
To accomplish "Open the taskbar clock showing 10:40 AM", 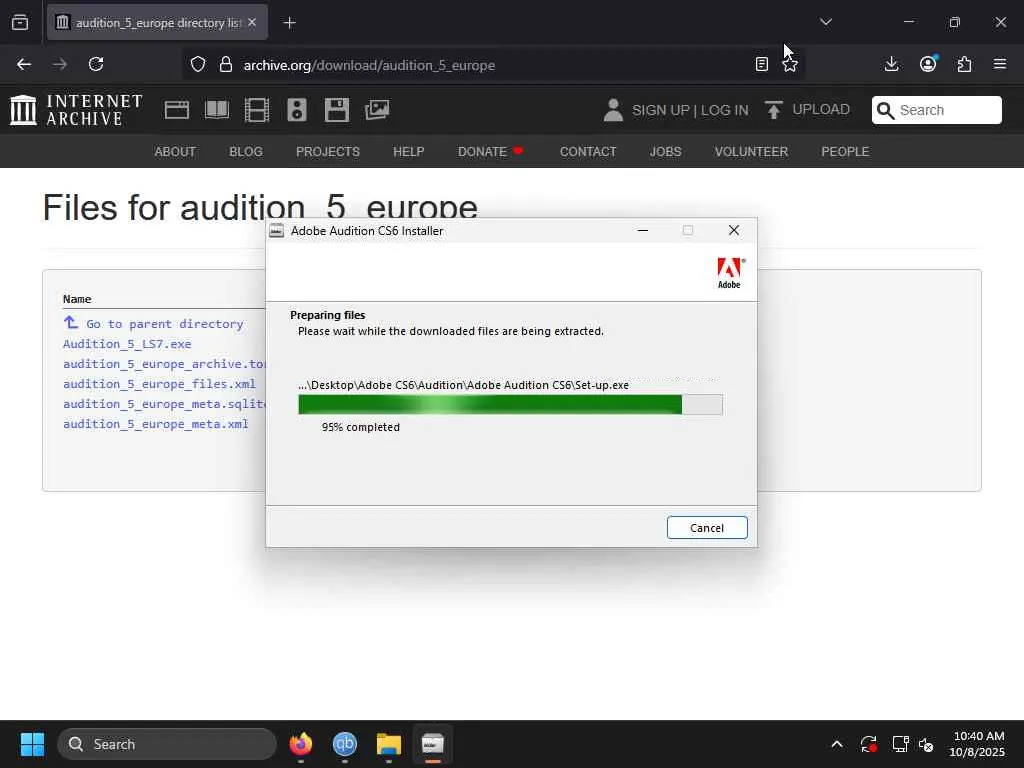I will click(x=977, y=744).
